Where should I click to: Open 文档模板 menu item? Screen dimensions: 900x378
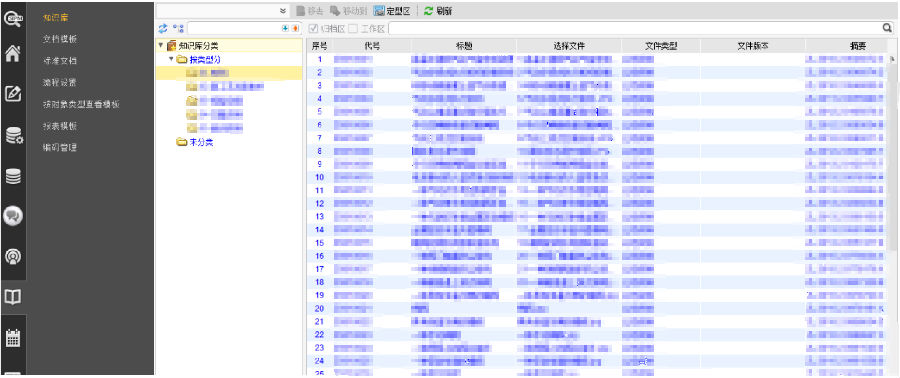pos(60,39)
